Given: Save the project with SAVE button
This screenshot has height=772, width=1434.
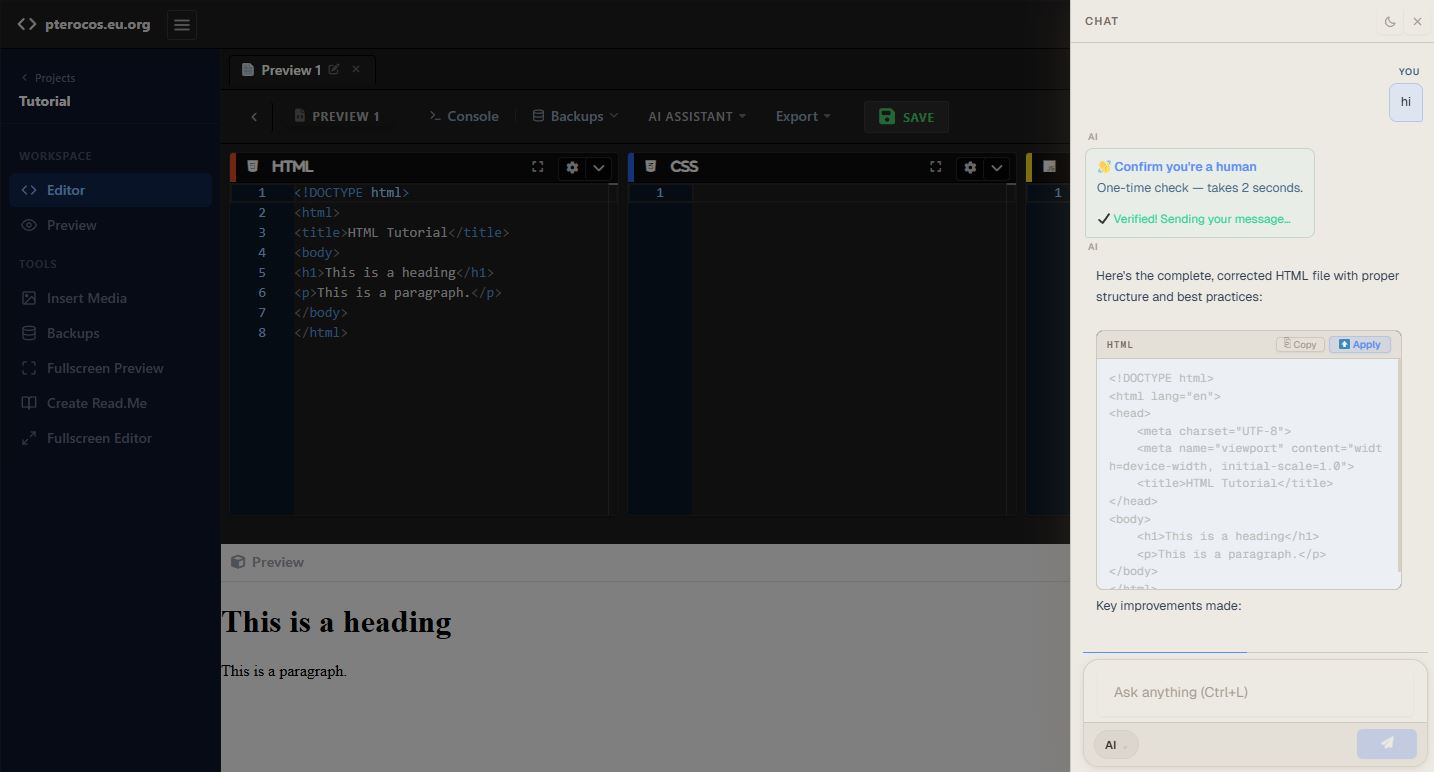Looking at the screenshot, I should (x=906, y=117).
